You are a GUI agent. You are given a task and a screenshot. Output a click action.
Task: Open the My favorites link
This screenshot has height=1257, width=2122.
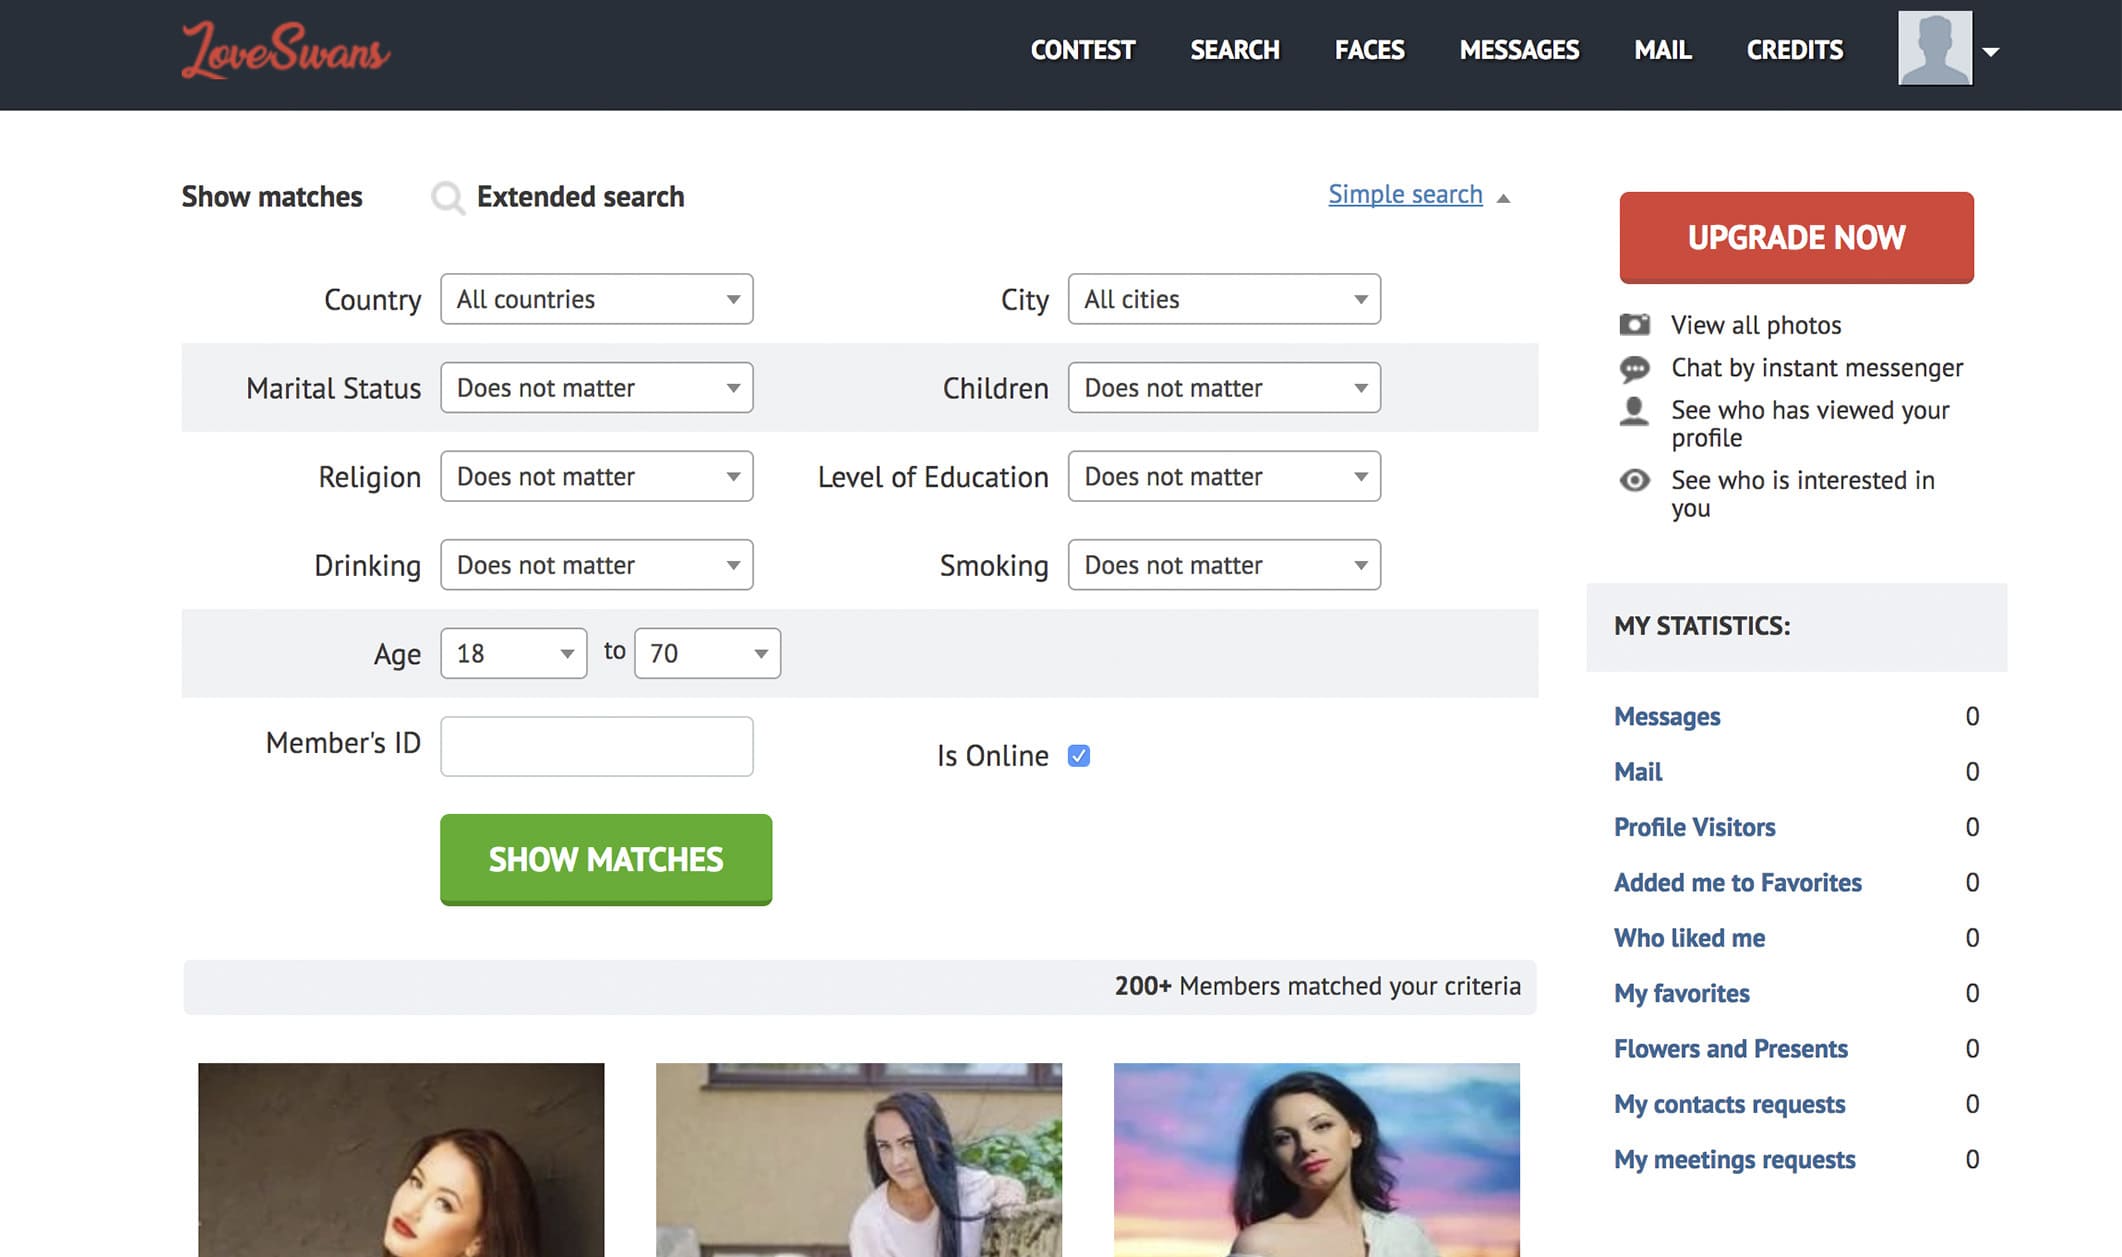tap(1682, 994)
